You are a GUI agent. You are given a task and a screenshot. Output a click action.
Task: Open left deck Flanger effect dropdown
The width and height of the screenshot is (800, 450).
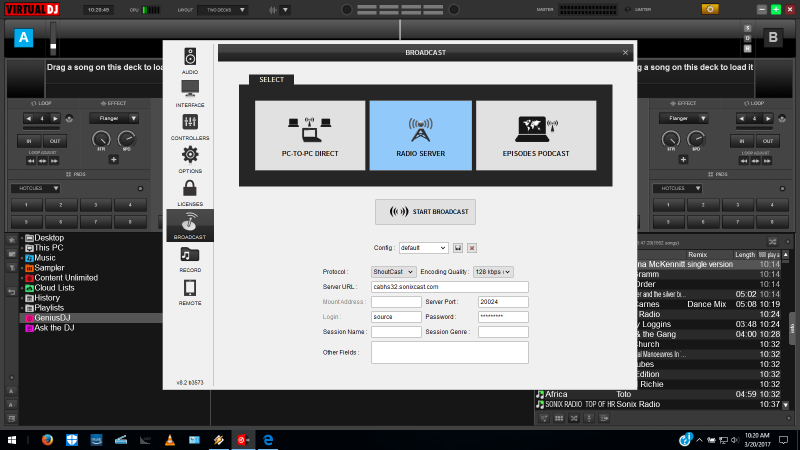[x=114, y=118]
